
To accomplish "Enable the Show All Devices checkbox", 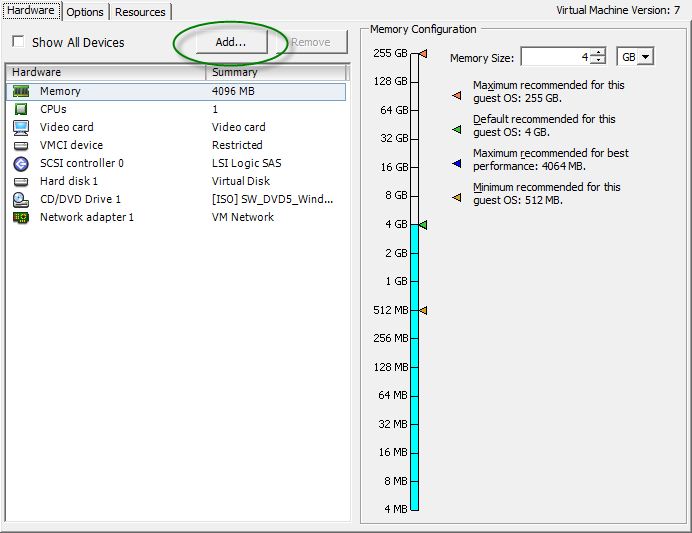I will 18,42.
